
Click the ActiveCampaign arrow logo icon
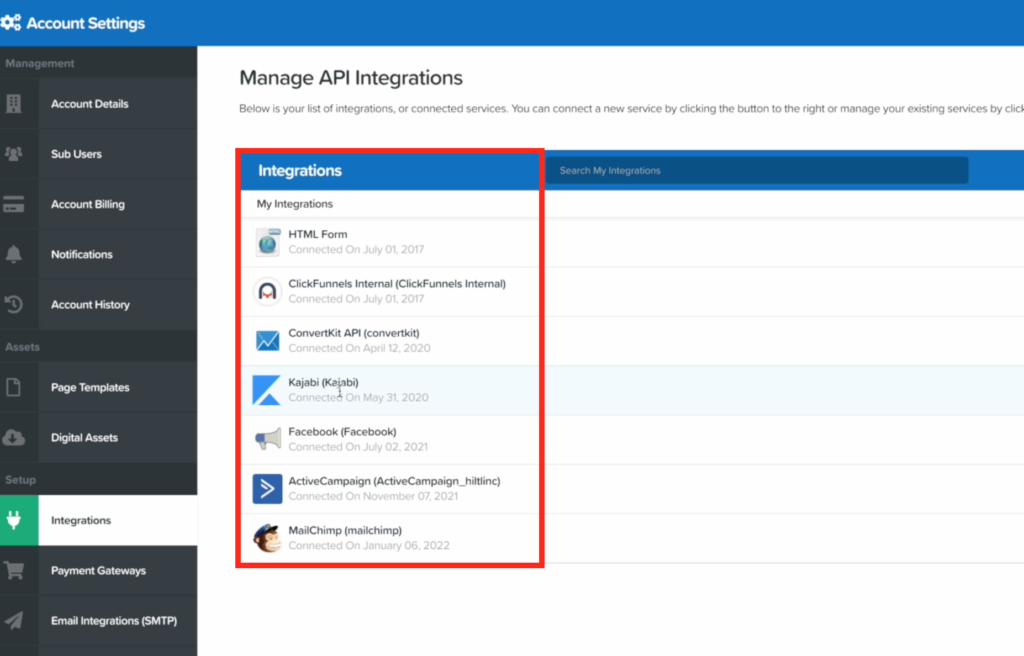267,489
